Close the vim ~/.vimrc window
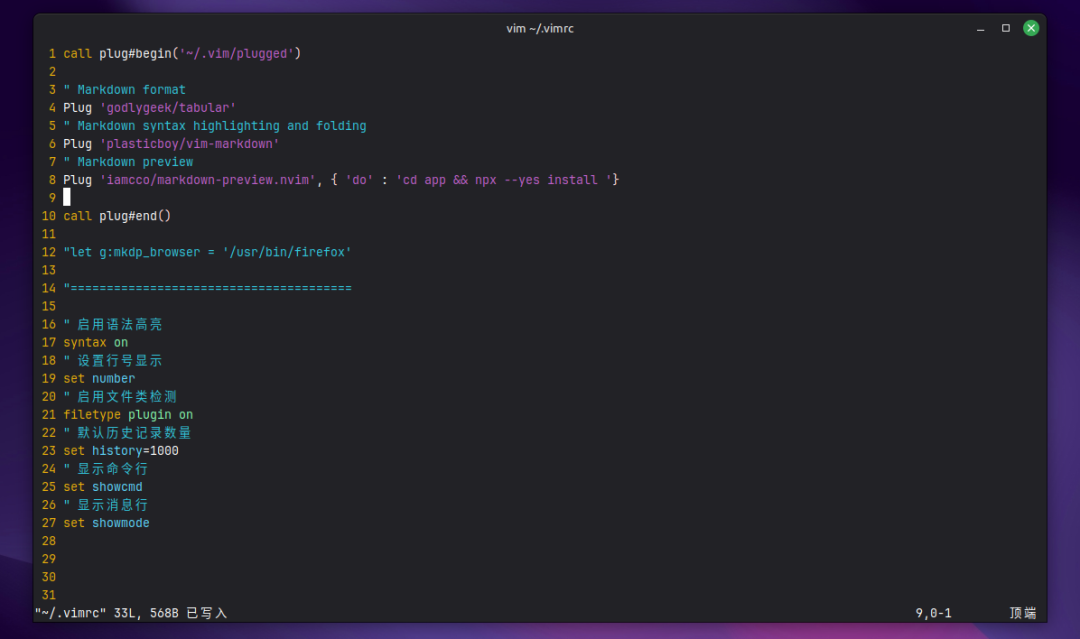The height and width of the screenshot is (639, 1080). [1031, 28]
